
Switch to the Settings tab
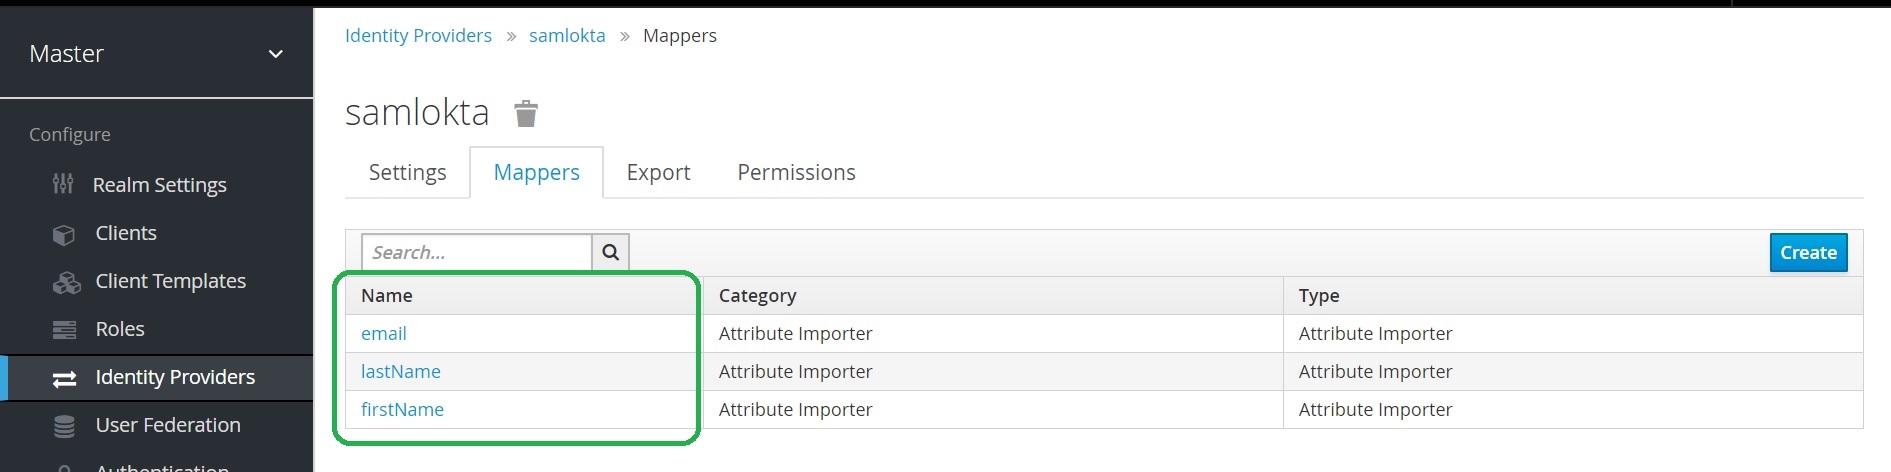[407, 172]
